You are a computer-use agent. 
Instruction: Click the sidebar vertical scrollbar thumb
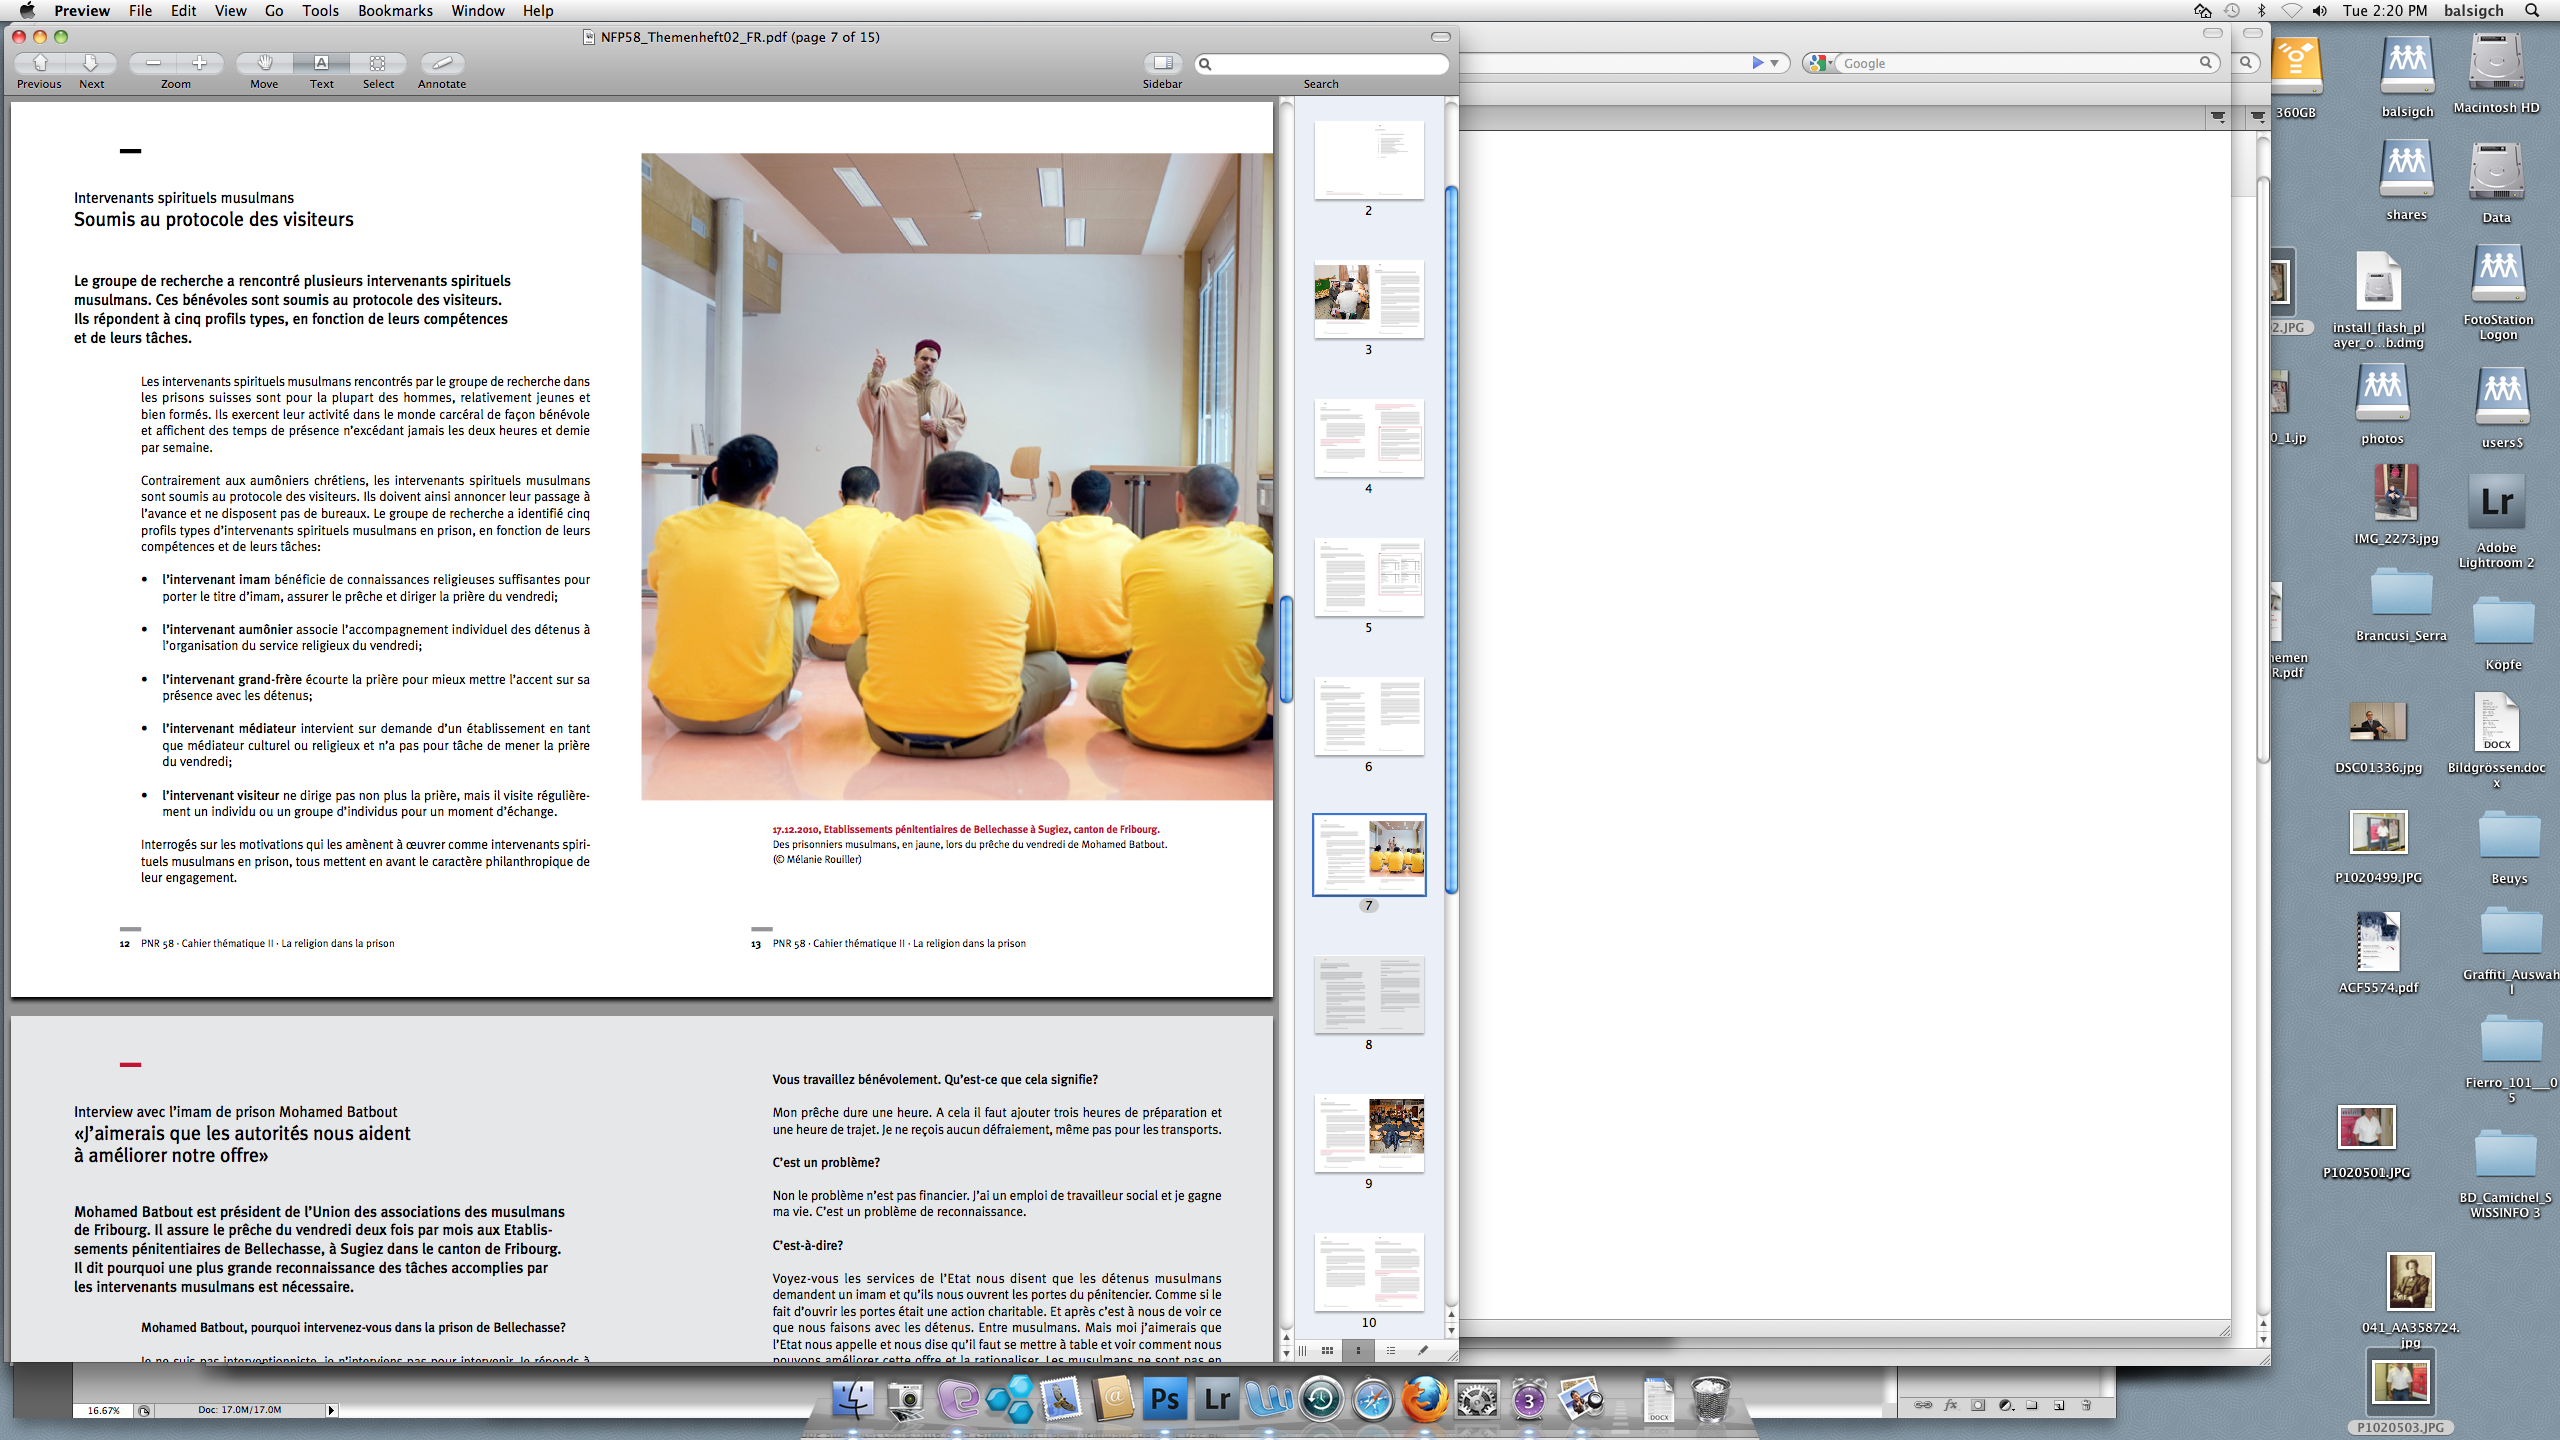pos(1451,540)
